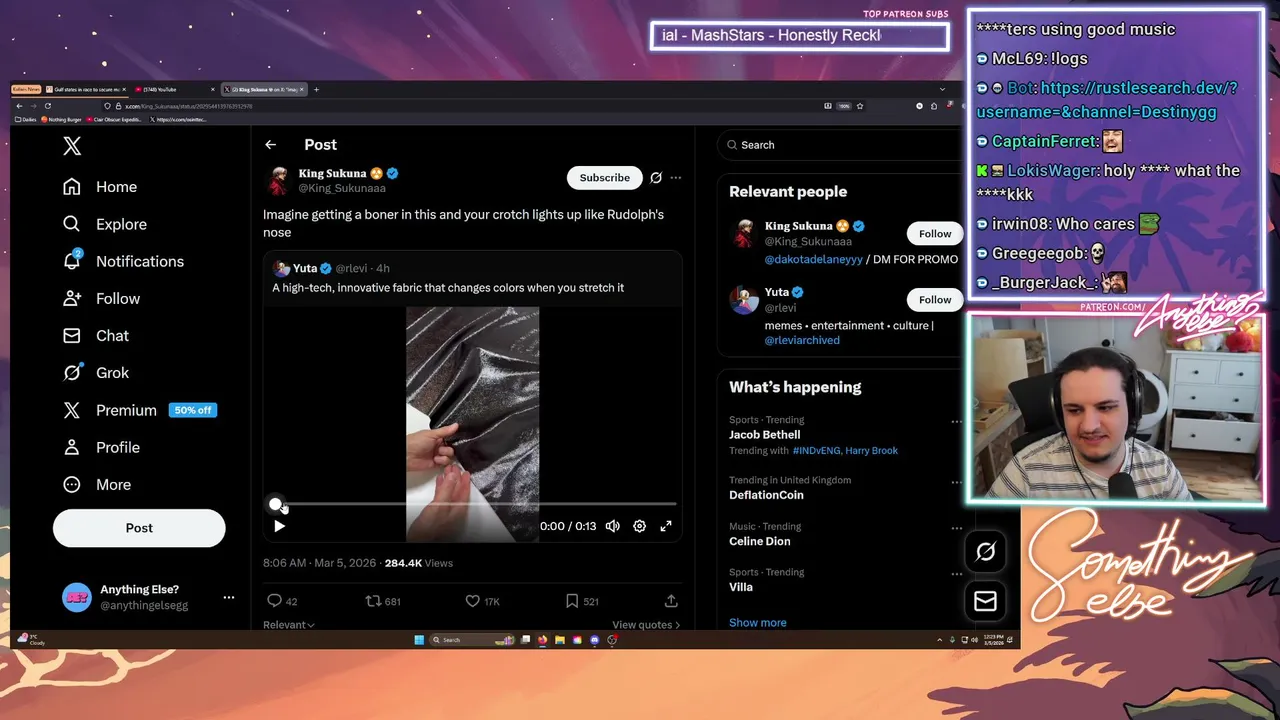Open video settings gear icon
The width and height of the screenshot is (1280, 720).
click(639, 526)
